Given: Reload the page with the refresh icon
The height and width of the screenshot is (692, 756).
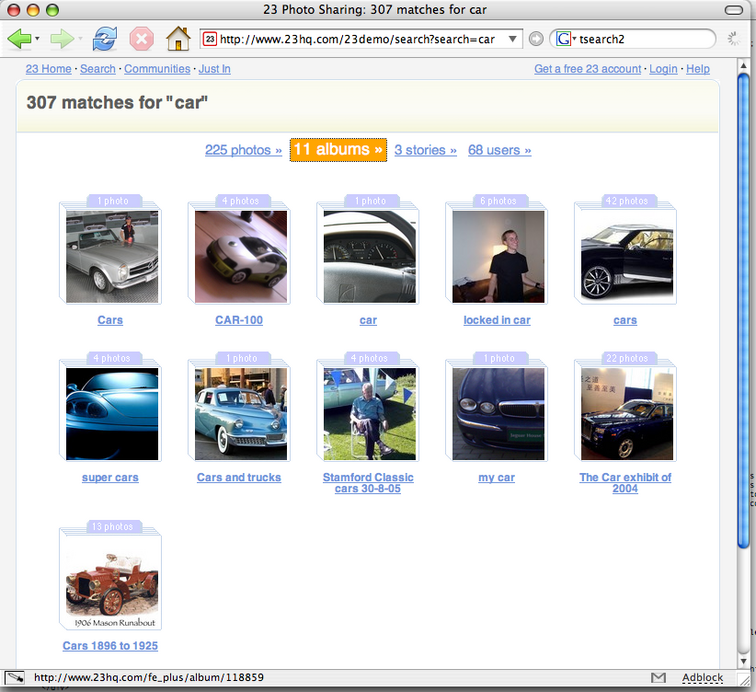Looking at the screenshot, I should (x=104, y=39).
